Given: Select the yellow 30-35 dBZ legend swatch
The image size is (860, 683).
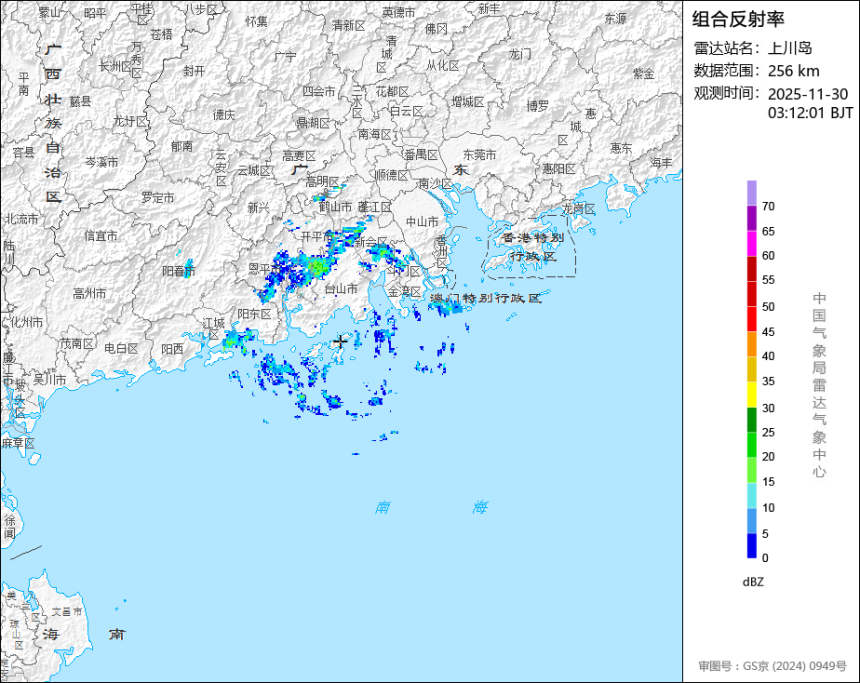Looking at the screenshot, I should [x=751, y=394].
